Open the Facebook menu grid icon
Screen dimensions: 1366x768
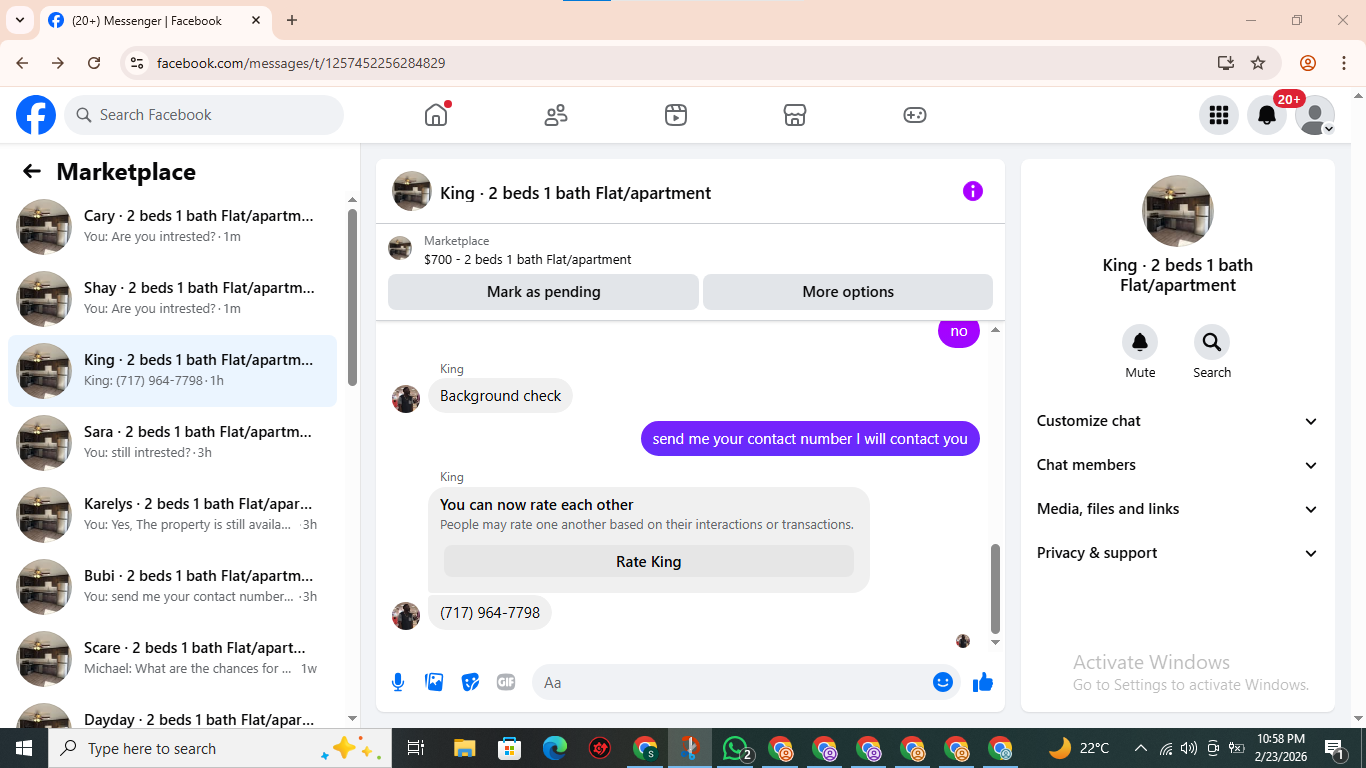click(1218, 115)
